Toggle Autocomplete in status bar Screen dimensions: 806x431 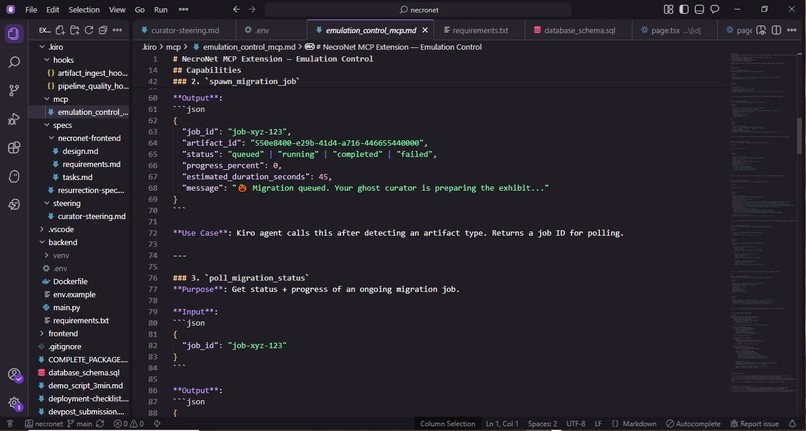(x=693, y=424)
